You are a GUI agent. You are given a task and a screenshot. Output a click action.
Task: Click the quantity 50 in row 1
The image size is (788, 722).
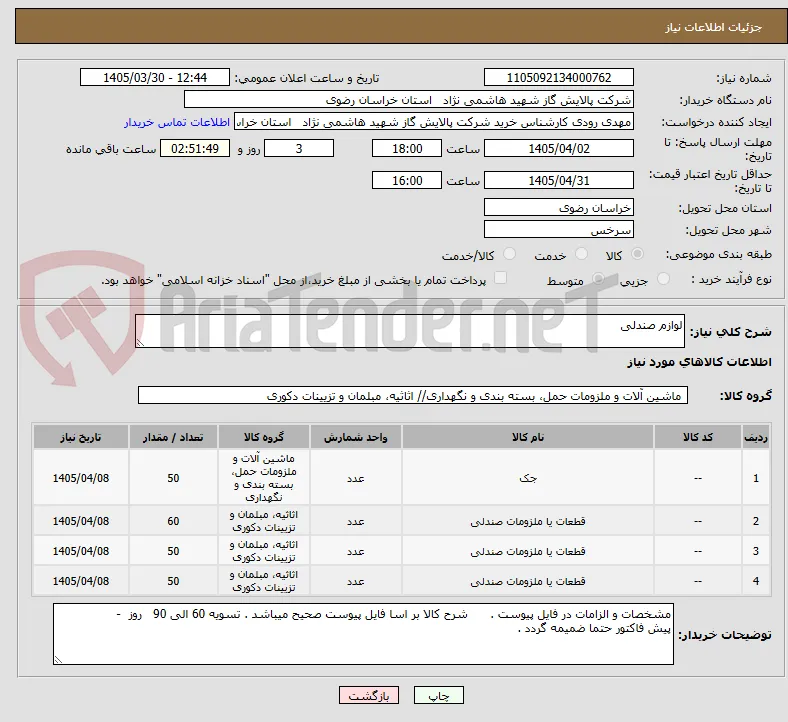tap(173, 478)
